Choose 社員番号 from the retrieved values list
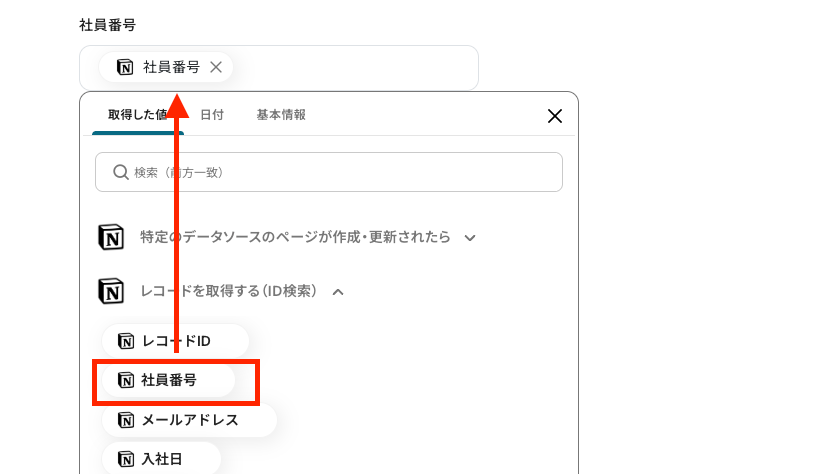This screenshot has height=474, width=836. [x=168, y=380]
